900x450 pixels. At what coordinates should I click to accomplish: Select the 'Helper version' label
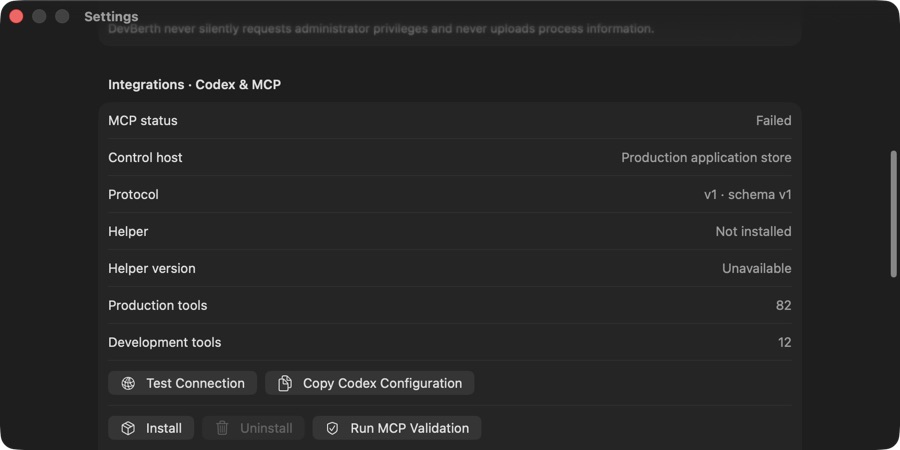[152, 269]
